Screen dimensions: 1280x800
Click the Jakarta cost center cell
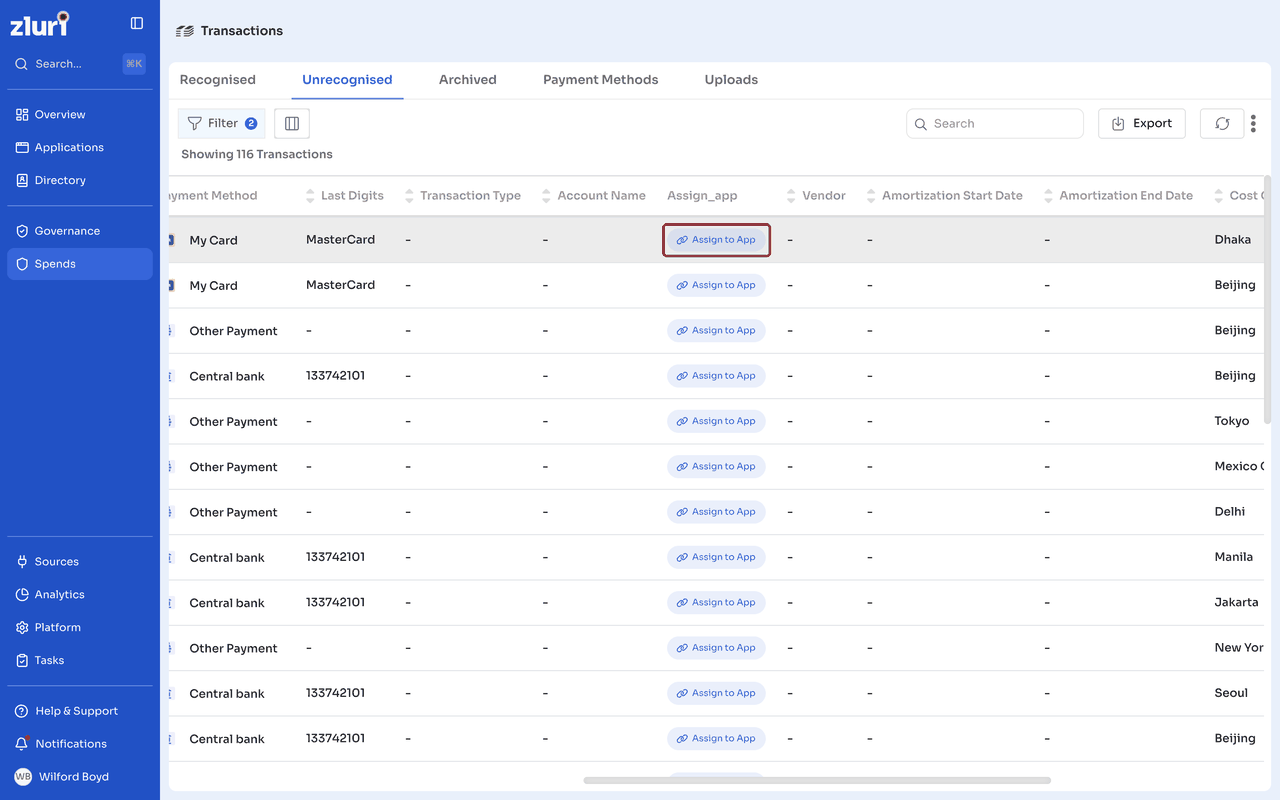pyautogui.click(x=1236, y=603)
